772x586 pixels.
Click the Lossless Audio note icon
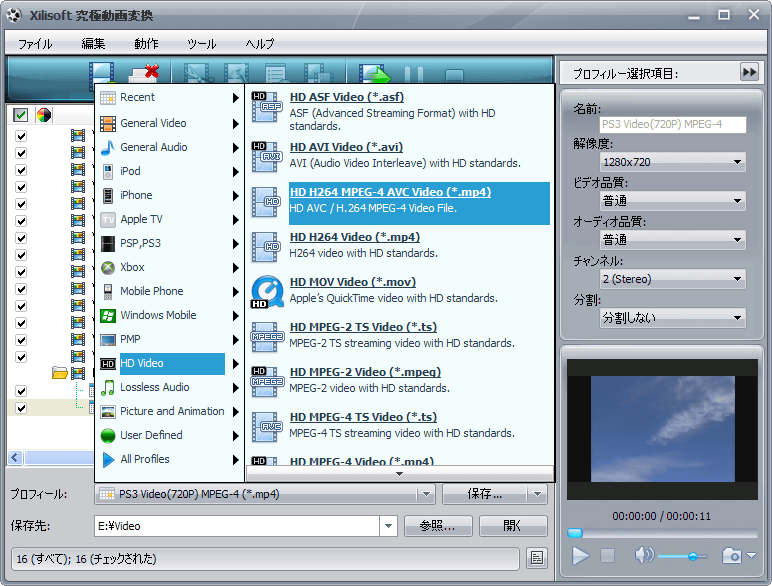tap(108, 388)
